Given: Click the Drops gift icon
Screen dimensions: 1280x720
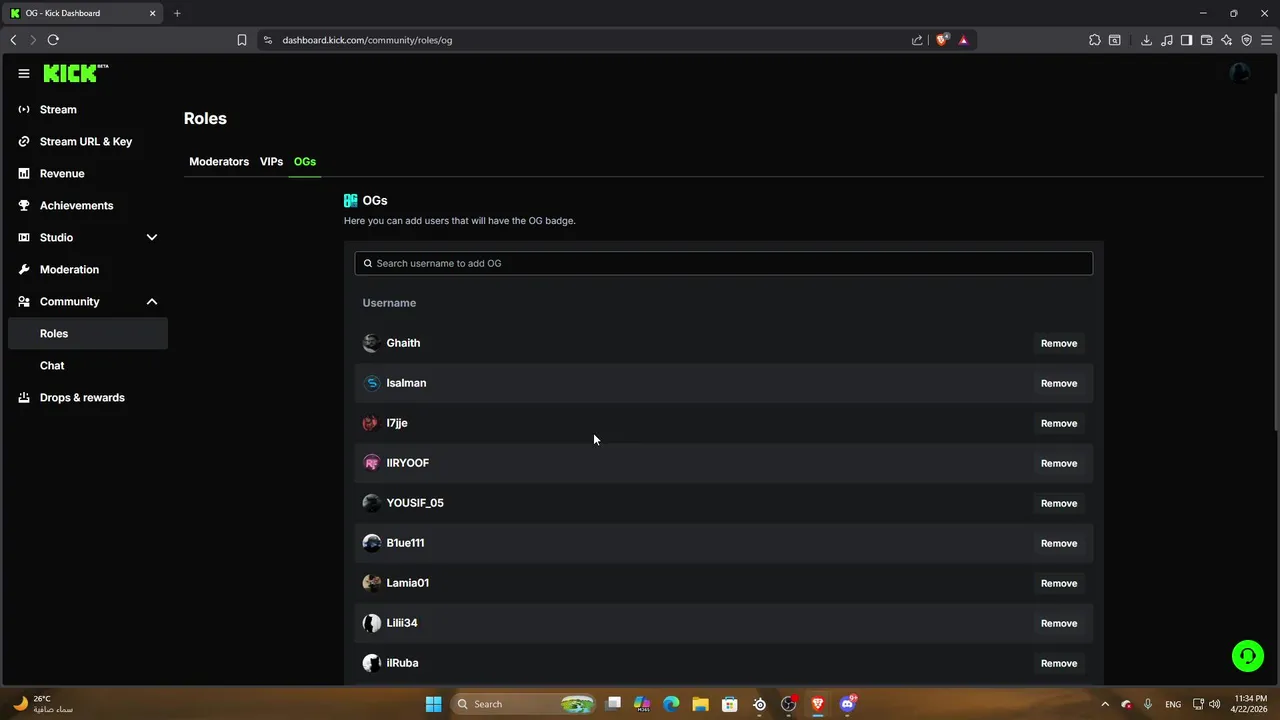Looking at the screenshot, I should pyautogui.click(x=24, y=397).
